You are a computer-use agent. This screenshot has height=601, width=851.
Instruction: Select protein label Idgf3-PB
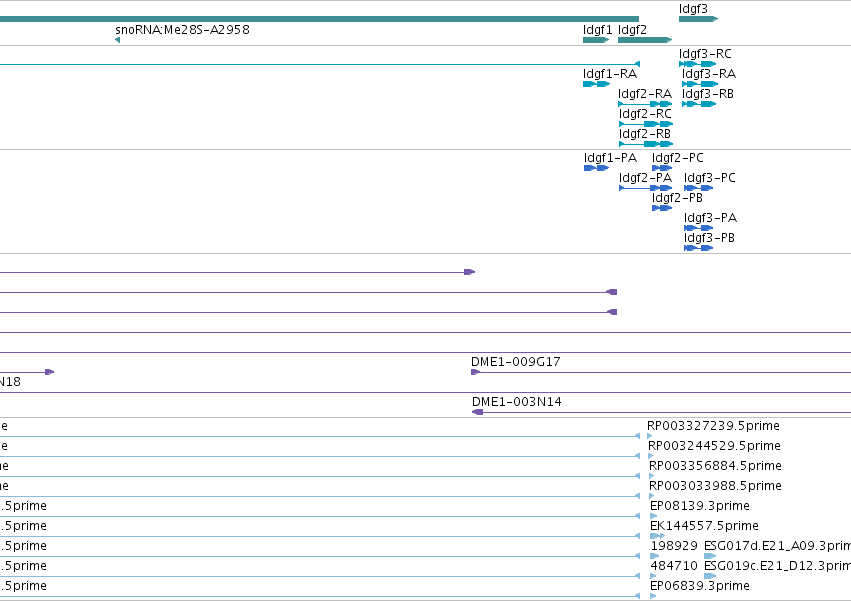pos(709,238)
